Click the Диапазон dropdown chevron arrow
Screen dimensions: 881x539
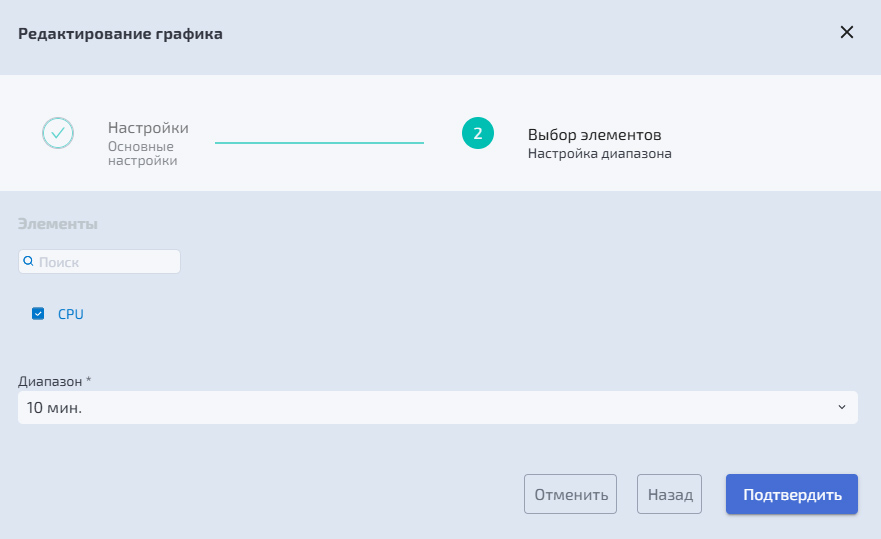pyautogui.click(x=842, y=407)
